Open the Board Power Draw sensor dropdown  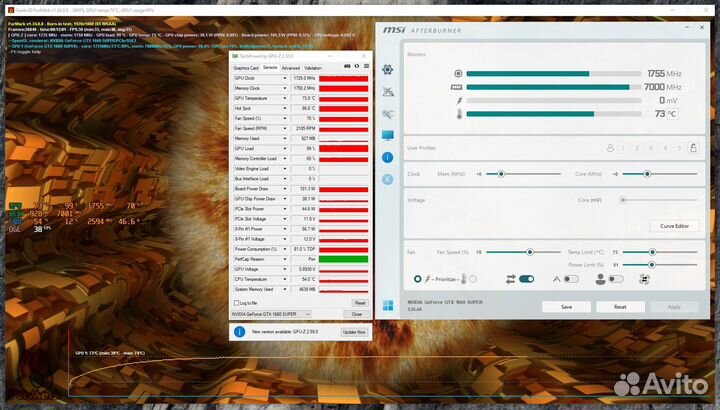285,189
